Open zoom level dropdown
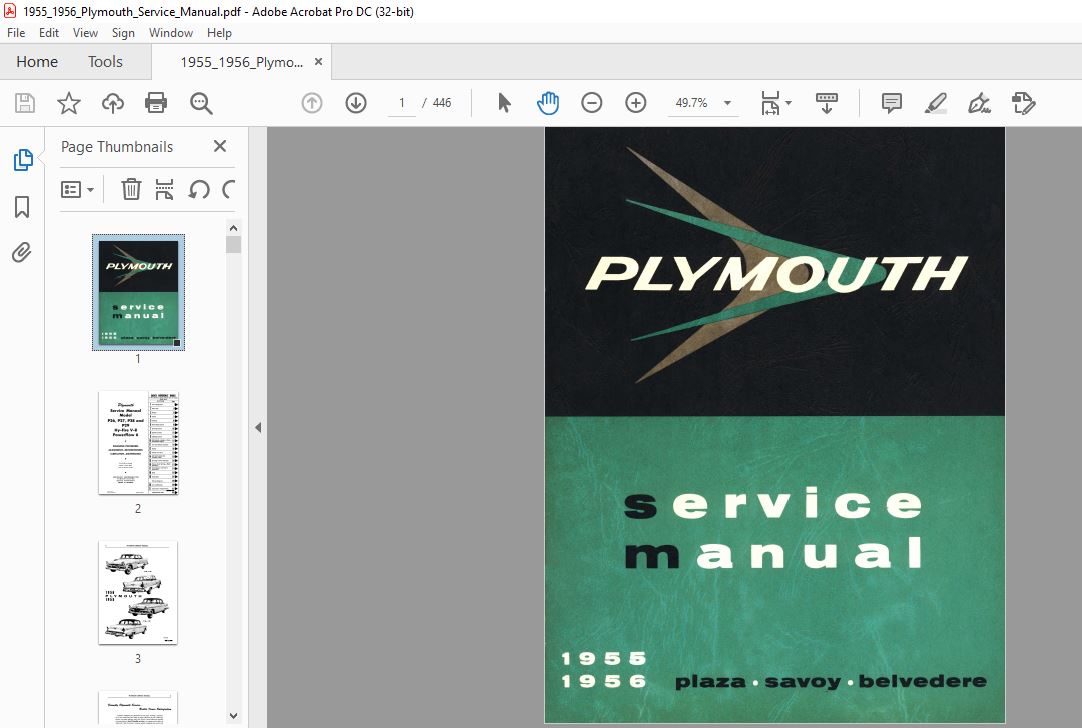This screenshot has height=728, width=1082. pyautogui.click(x=727, y=104)
